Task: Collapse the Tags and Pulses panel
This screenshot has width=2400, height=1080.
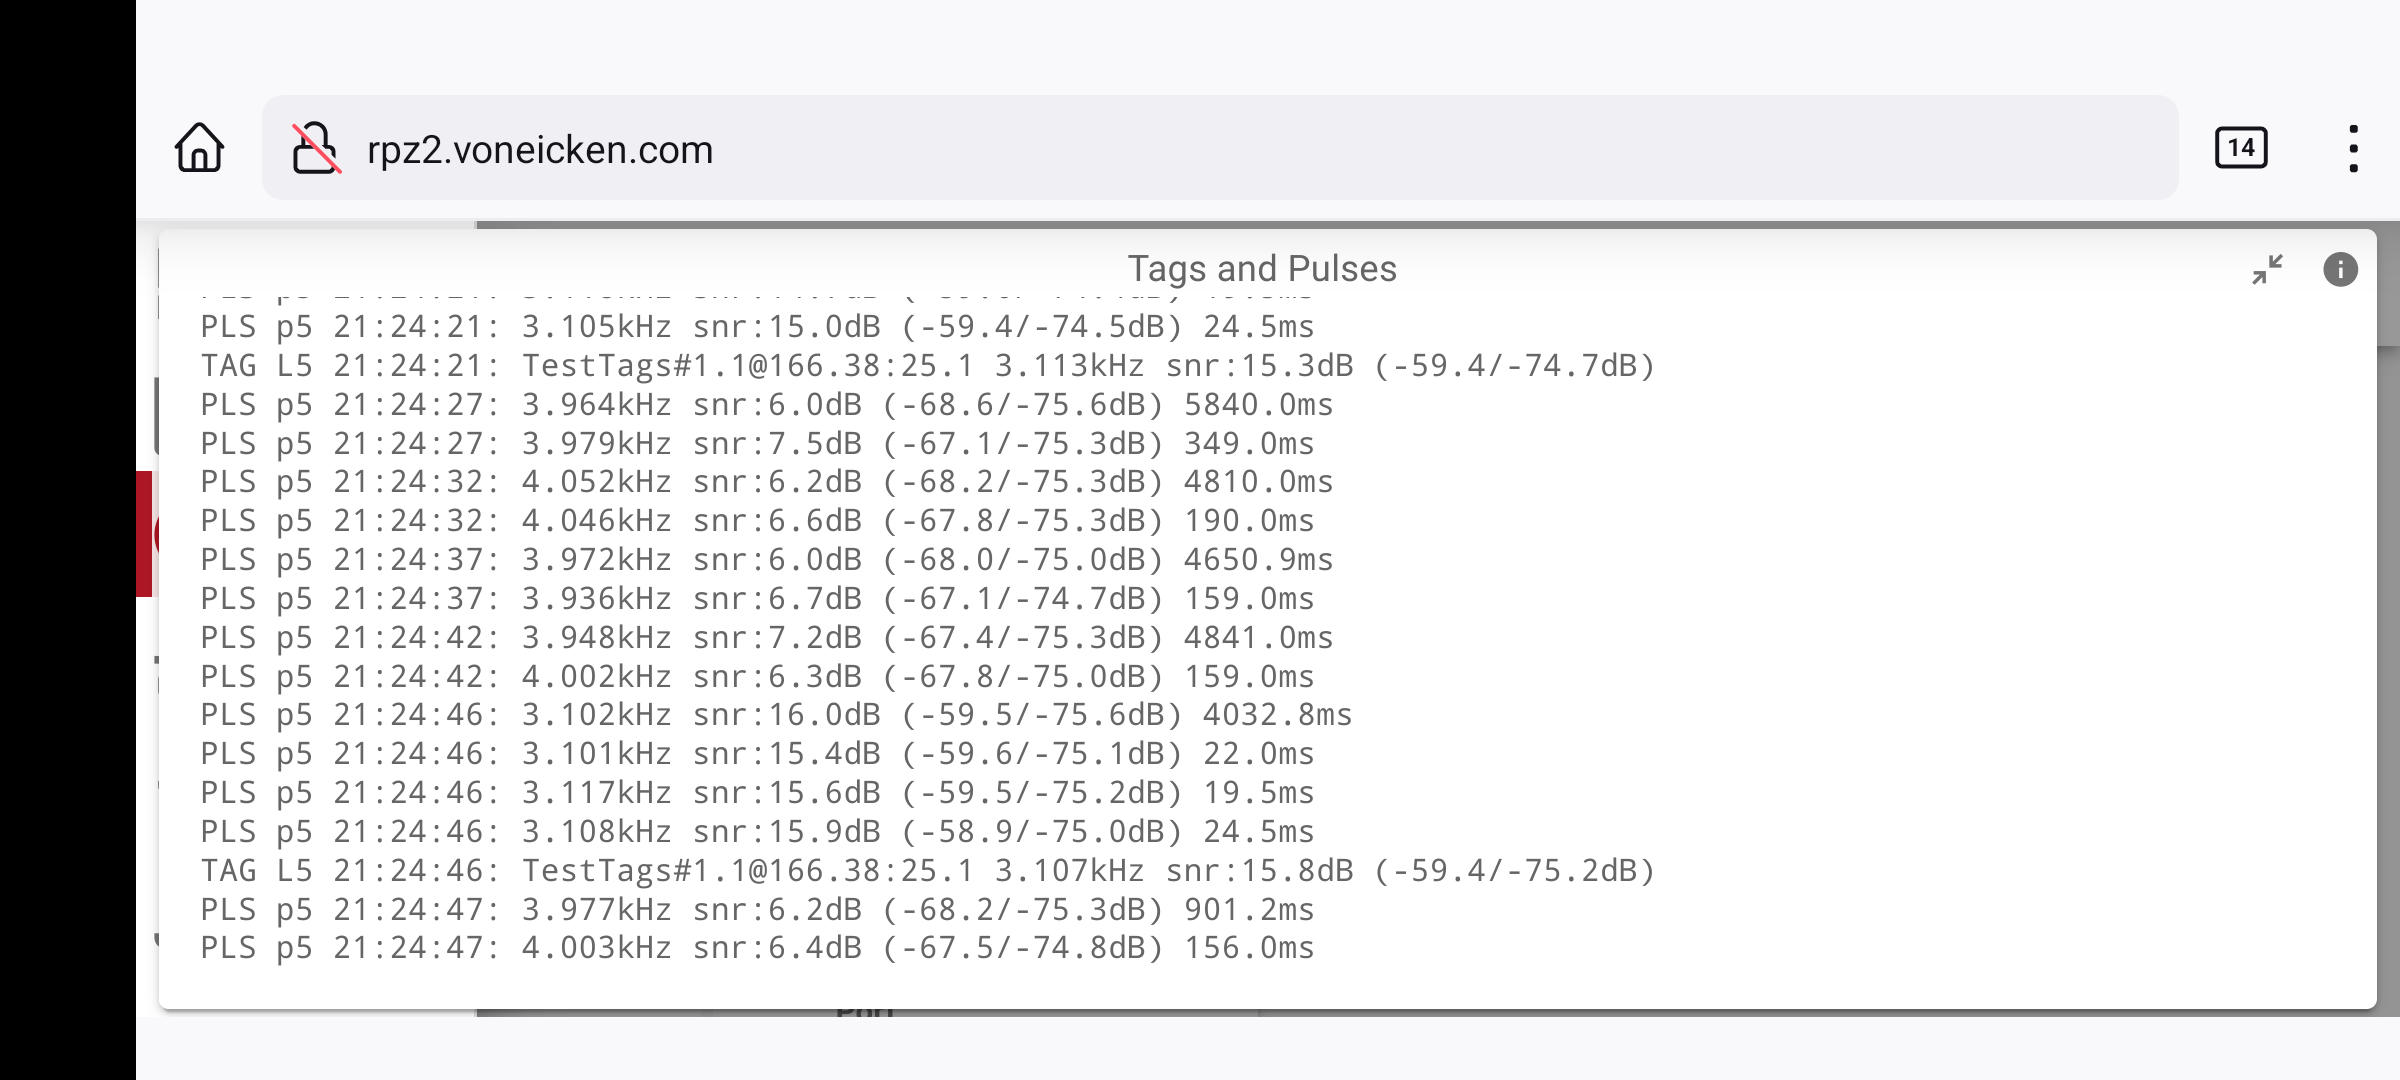Action: tap(2267, 269)
